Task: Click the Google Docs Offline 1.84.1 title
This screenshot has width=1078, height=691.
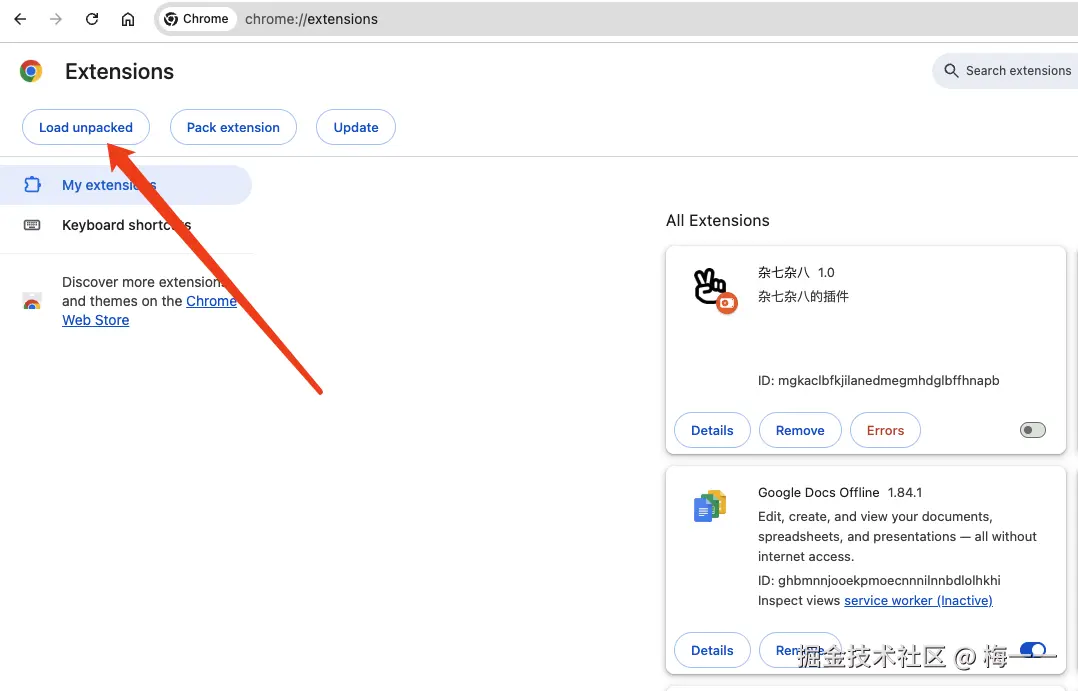Action: [840, 492]
